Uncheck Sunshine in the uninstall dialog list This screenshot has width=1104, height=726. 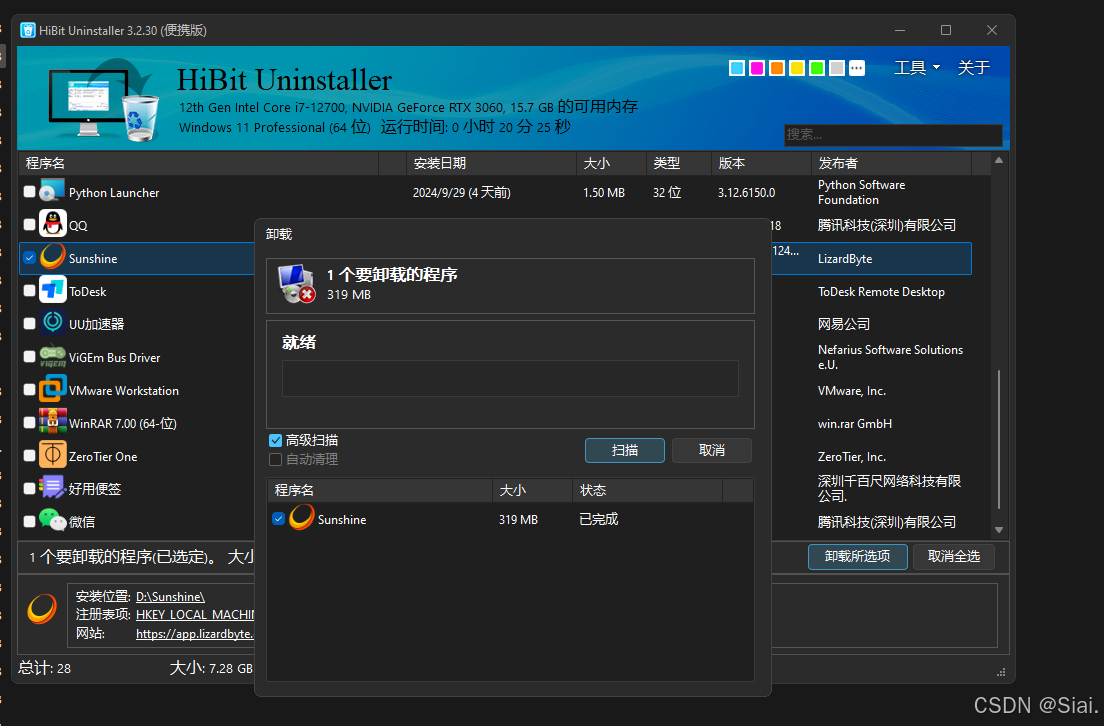(x=278, y=518)
